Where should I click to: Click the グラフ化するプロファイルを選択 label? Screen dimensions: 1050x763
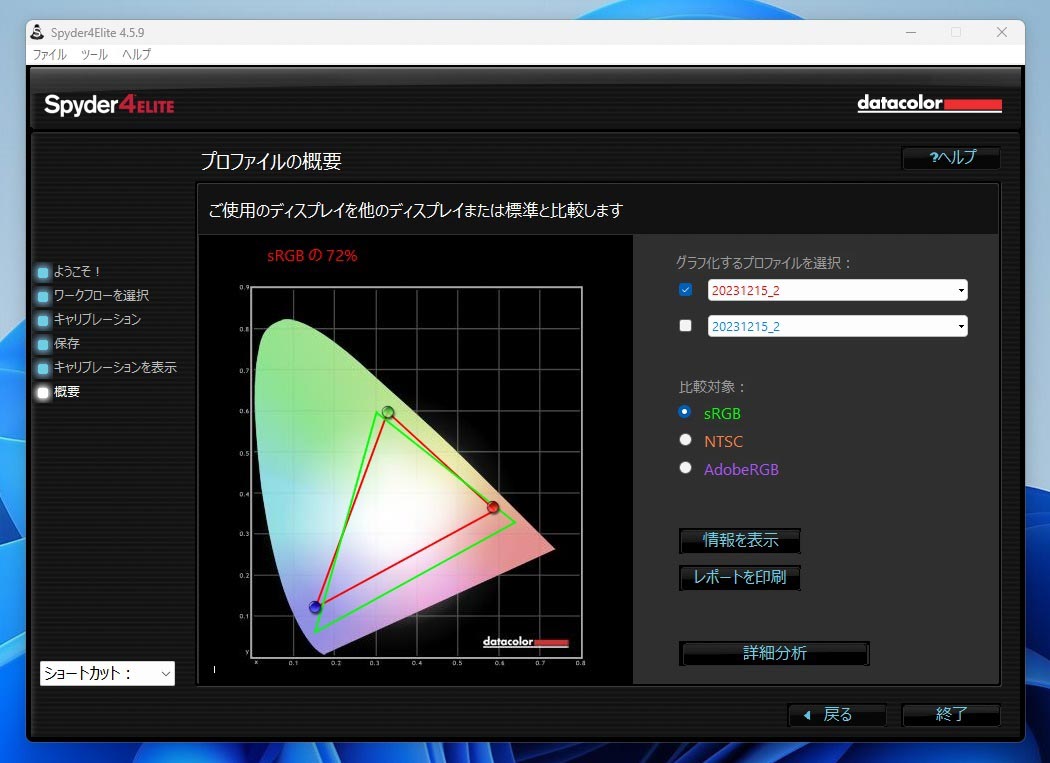tap(763, 263)
